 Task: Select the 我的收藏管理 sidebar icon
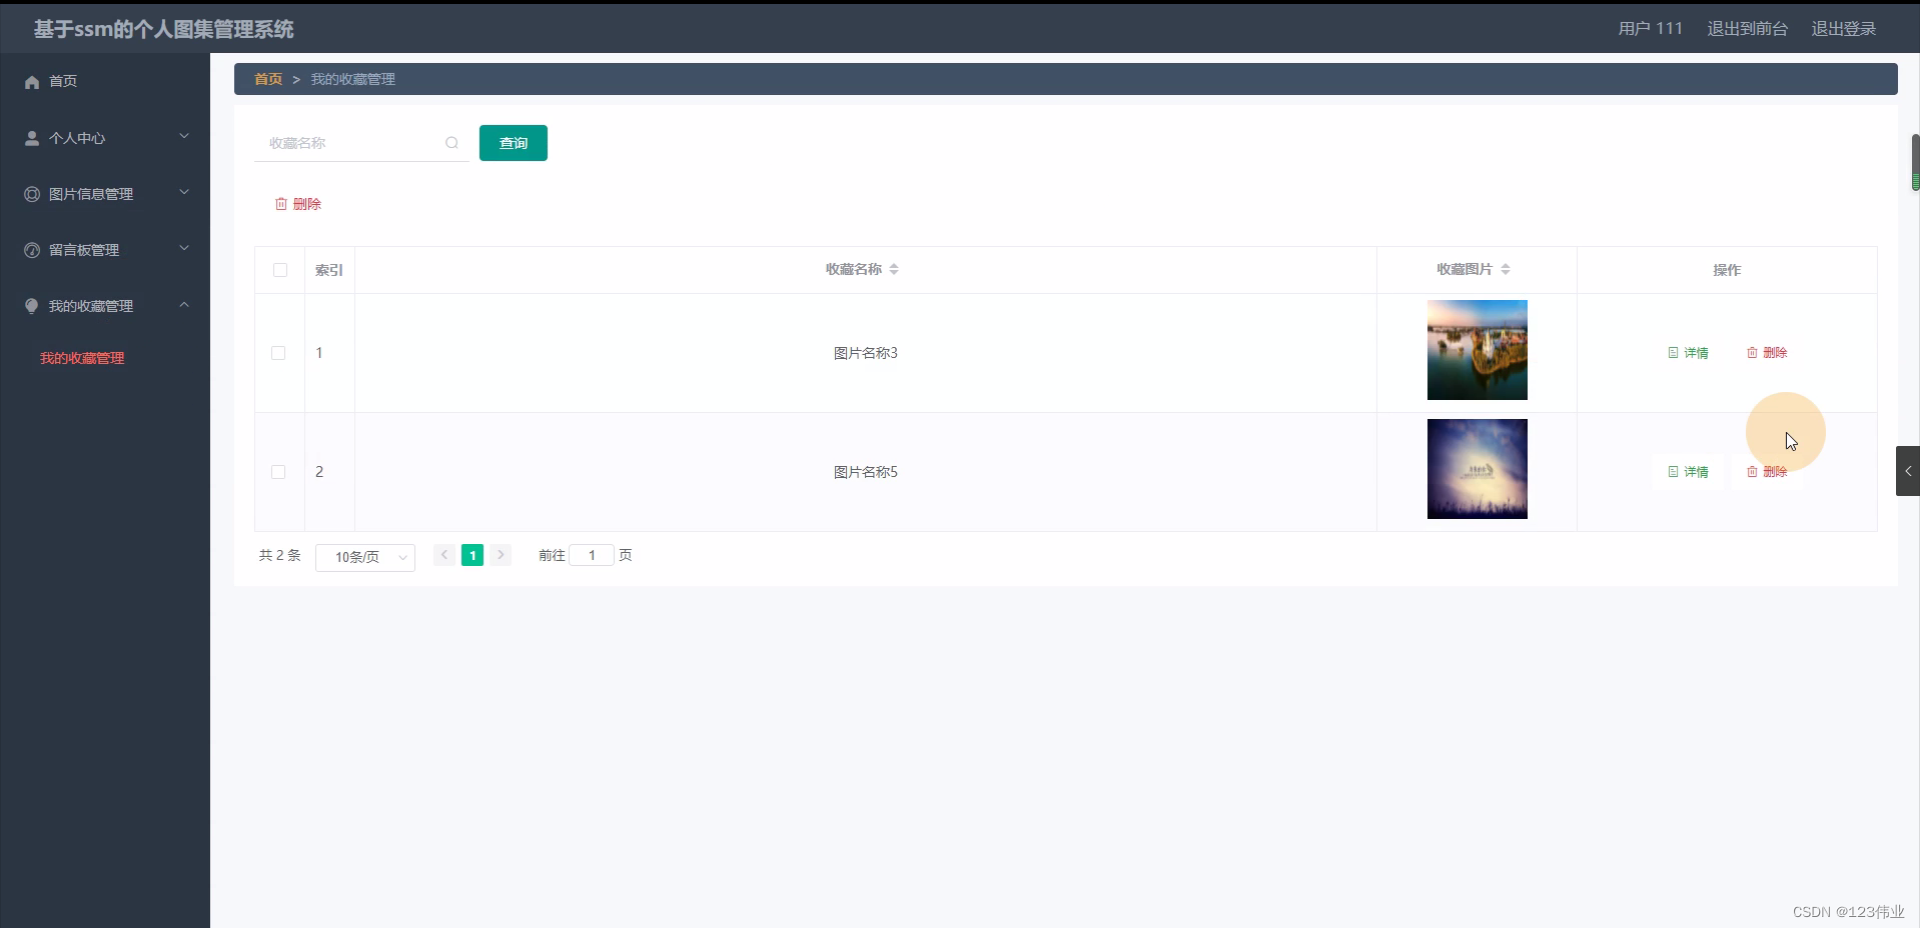pos(31,306)
